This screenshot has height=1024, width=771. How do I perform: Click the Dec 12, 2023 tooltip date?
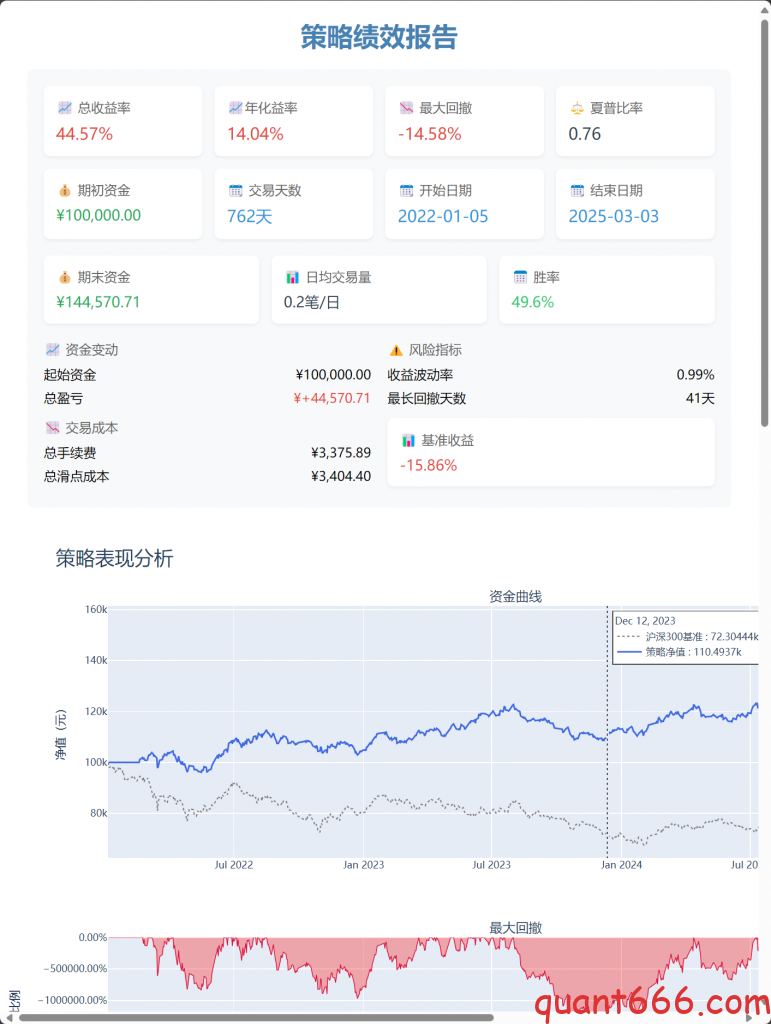[645, 620]
